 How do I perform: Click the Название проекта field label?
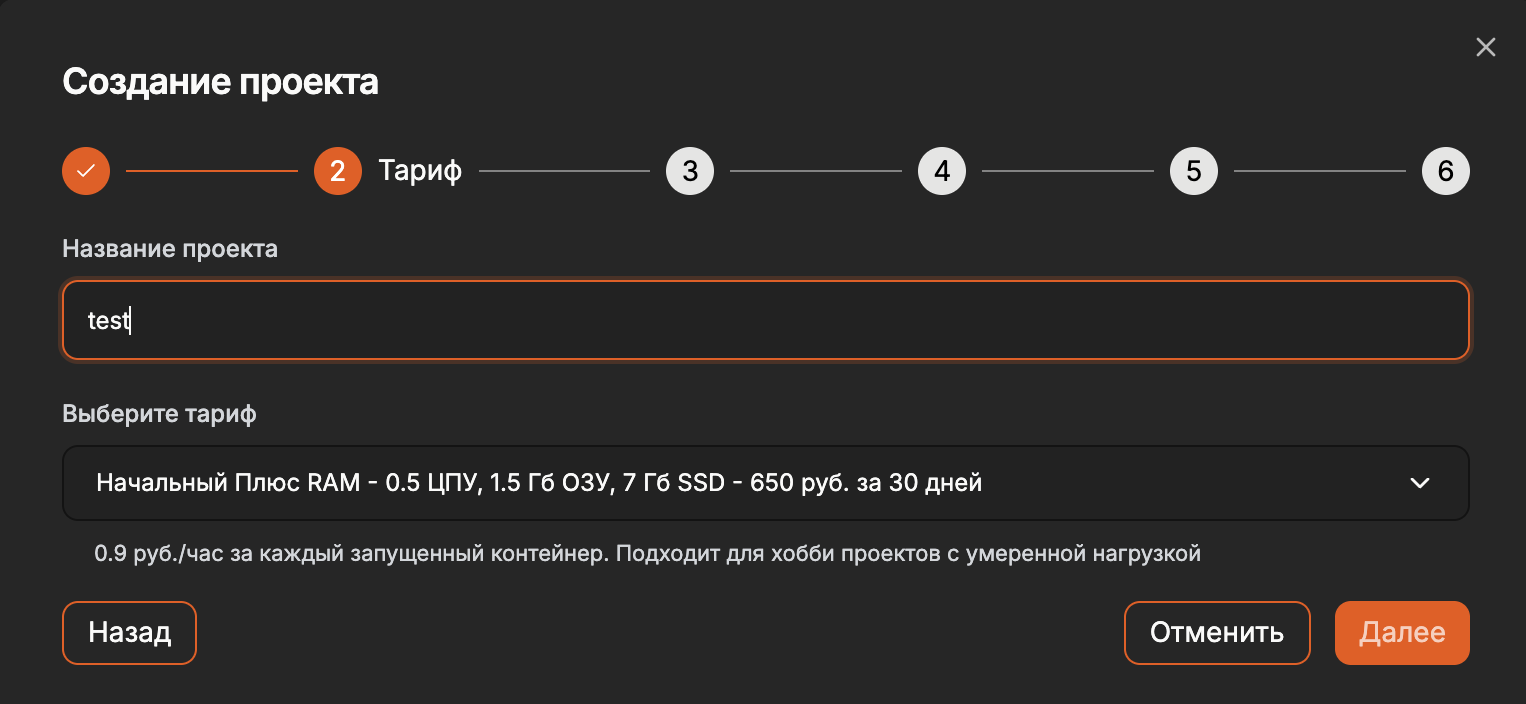pyautogui.click(x=170, y=249)
